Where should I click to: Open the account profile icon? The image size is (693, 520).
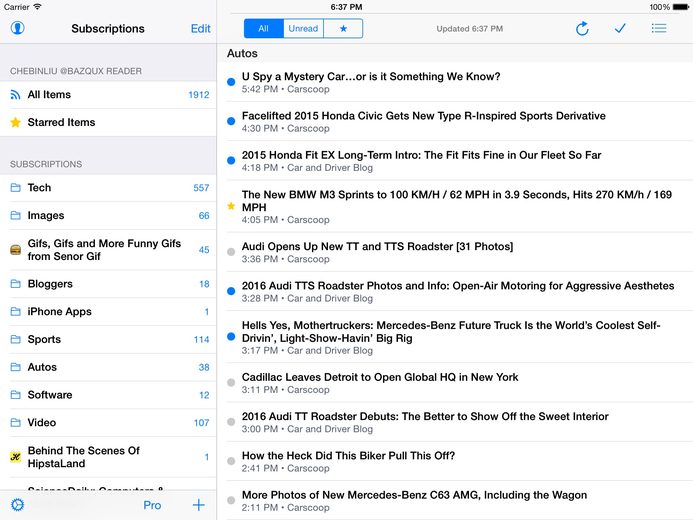point(17,28)
